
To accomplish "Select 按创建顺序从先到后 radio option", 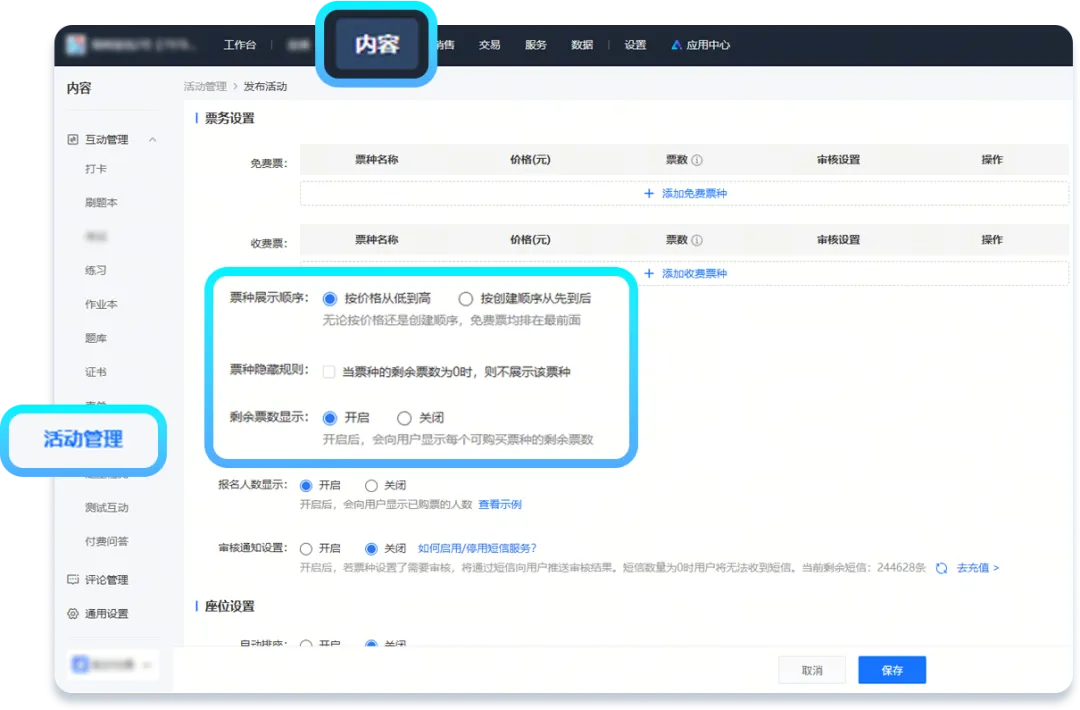I will (x=465, y=298).
